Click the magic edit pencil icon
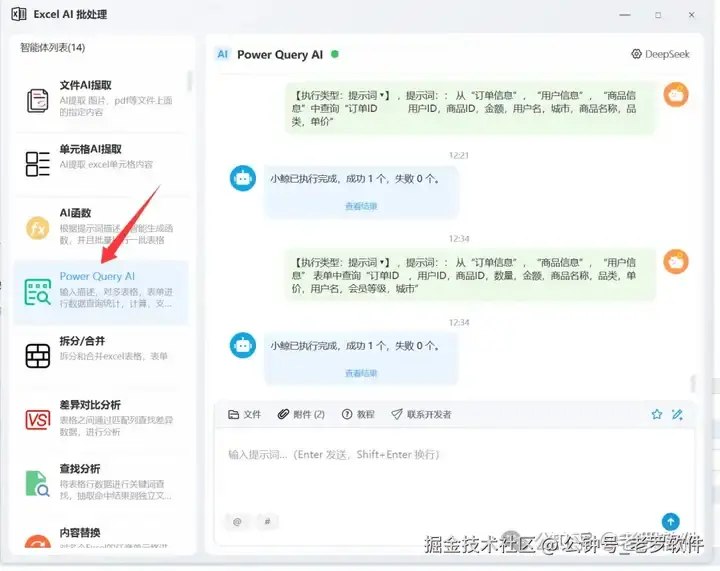This screenshot has width=720, height=571. (677, 414)
